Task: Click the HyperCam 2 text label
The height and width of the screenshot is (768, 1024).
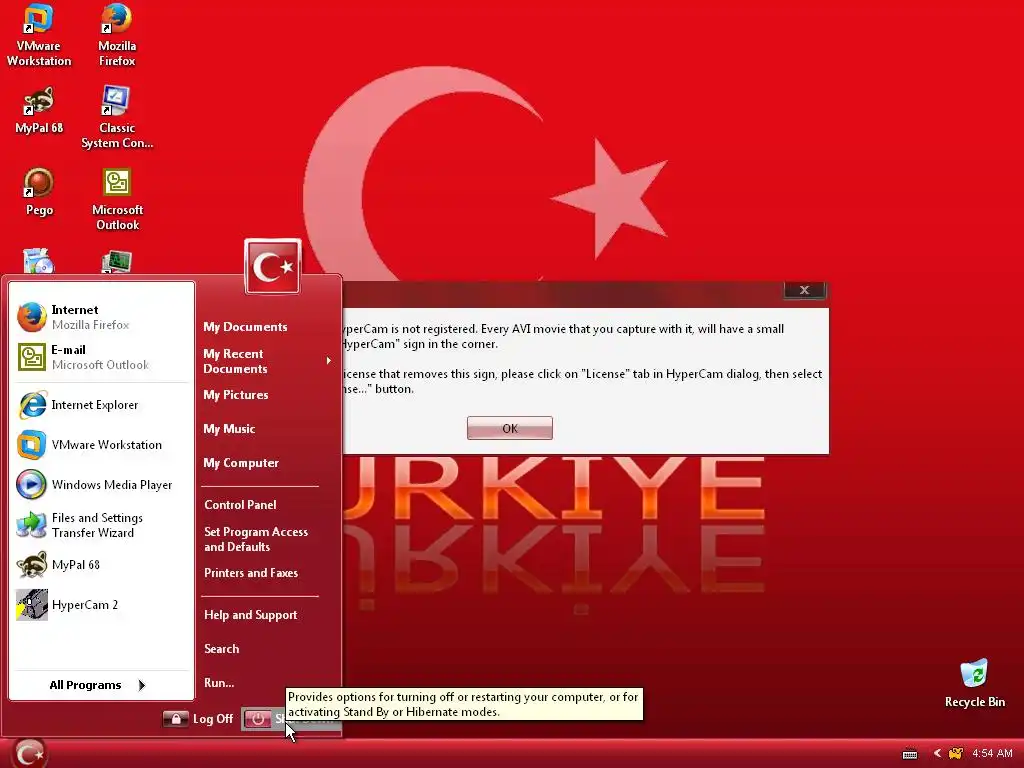Action: (85, 605)
